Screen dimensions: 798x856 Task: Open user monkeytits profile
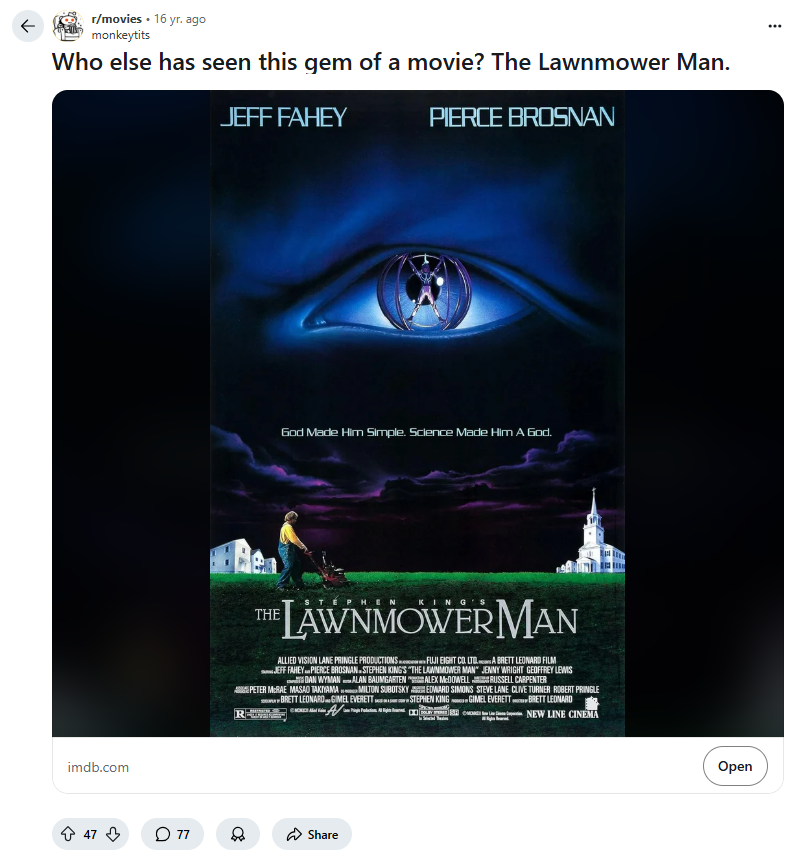(x=121, y=35)
